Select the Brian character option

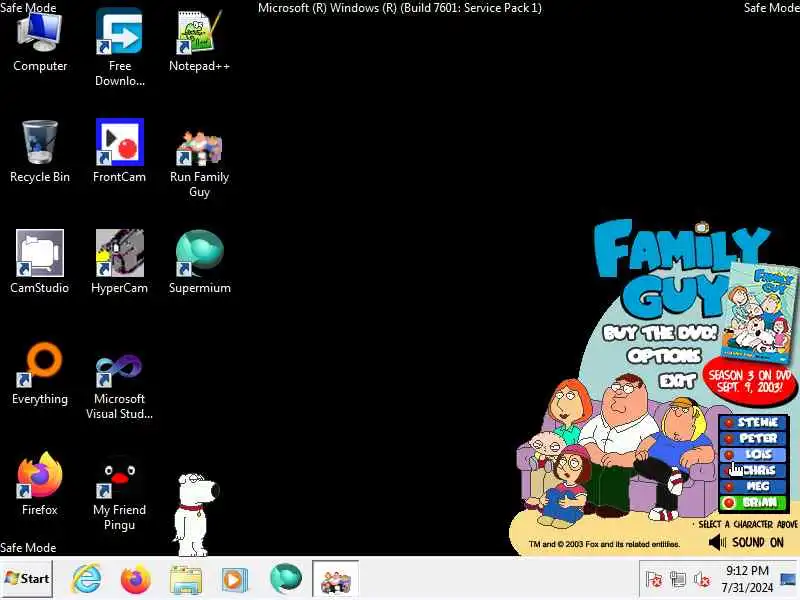[x=753, y=503]
